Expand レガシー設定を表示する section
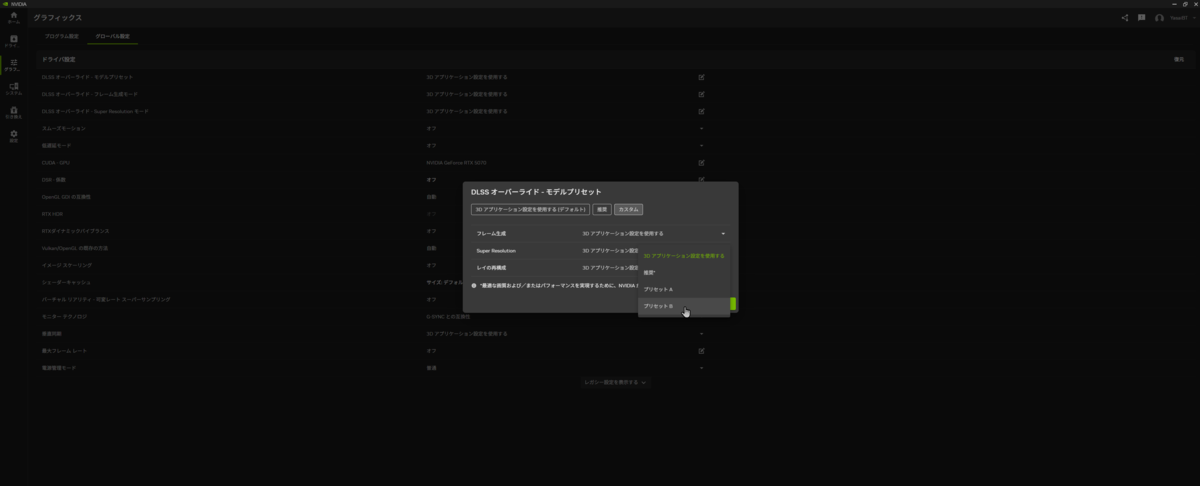 [x=615, y=382]
